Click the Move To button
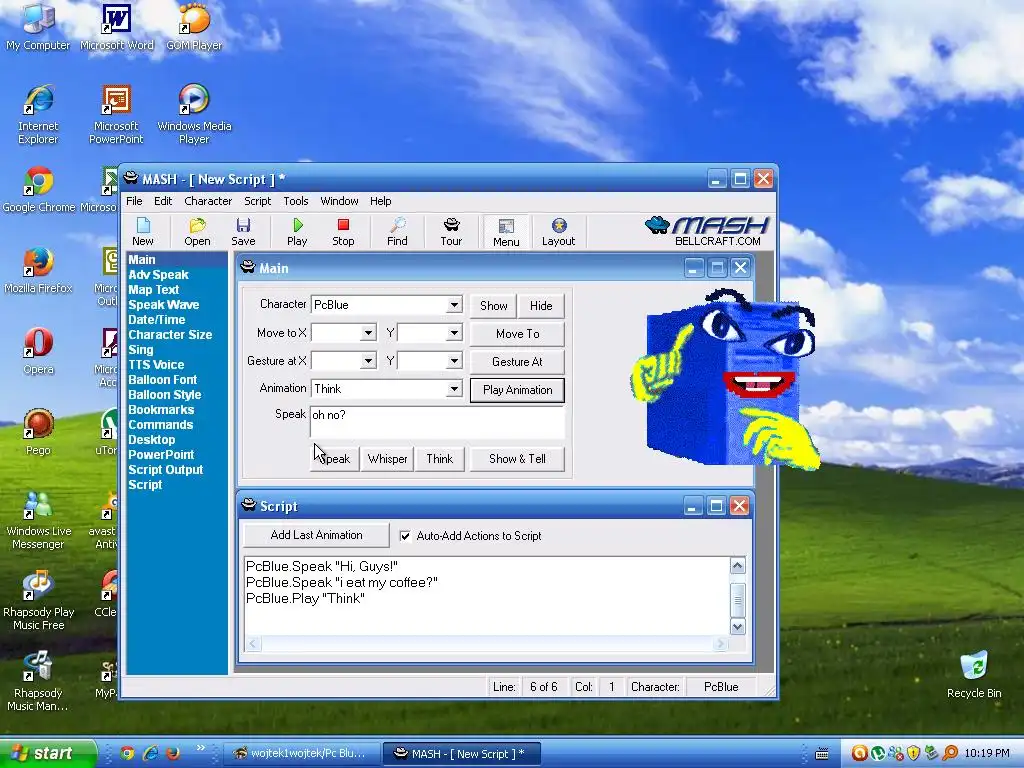1024x768 pixels. pos(517,334)
